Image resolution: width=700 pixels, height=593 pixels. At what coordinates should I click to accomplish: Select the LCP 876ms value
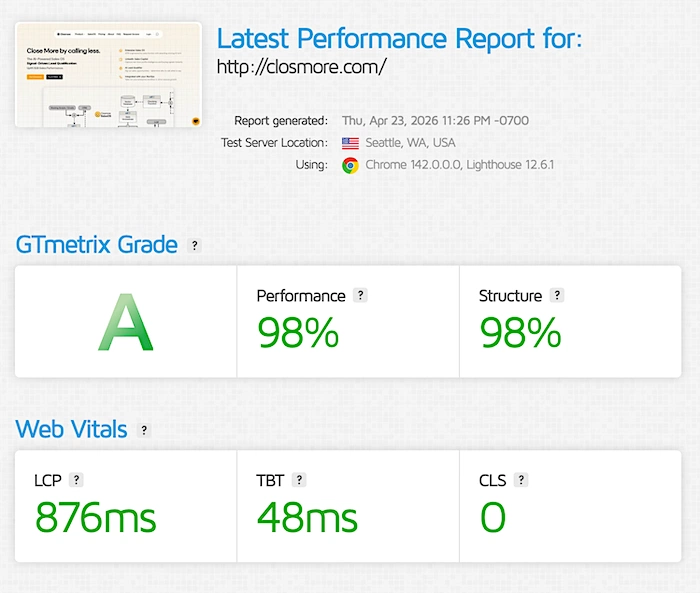click(x=96, y=517)
